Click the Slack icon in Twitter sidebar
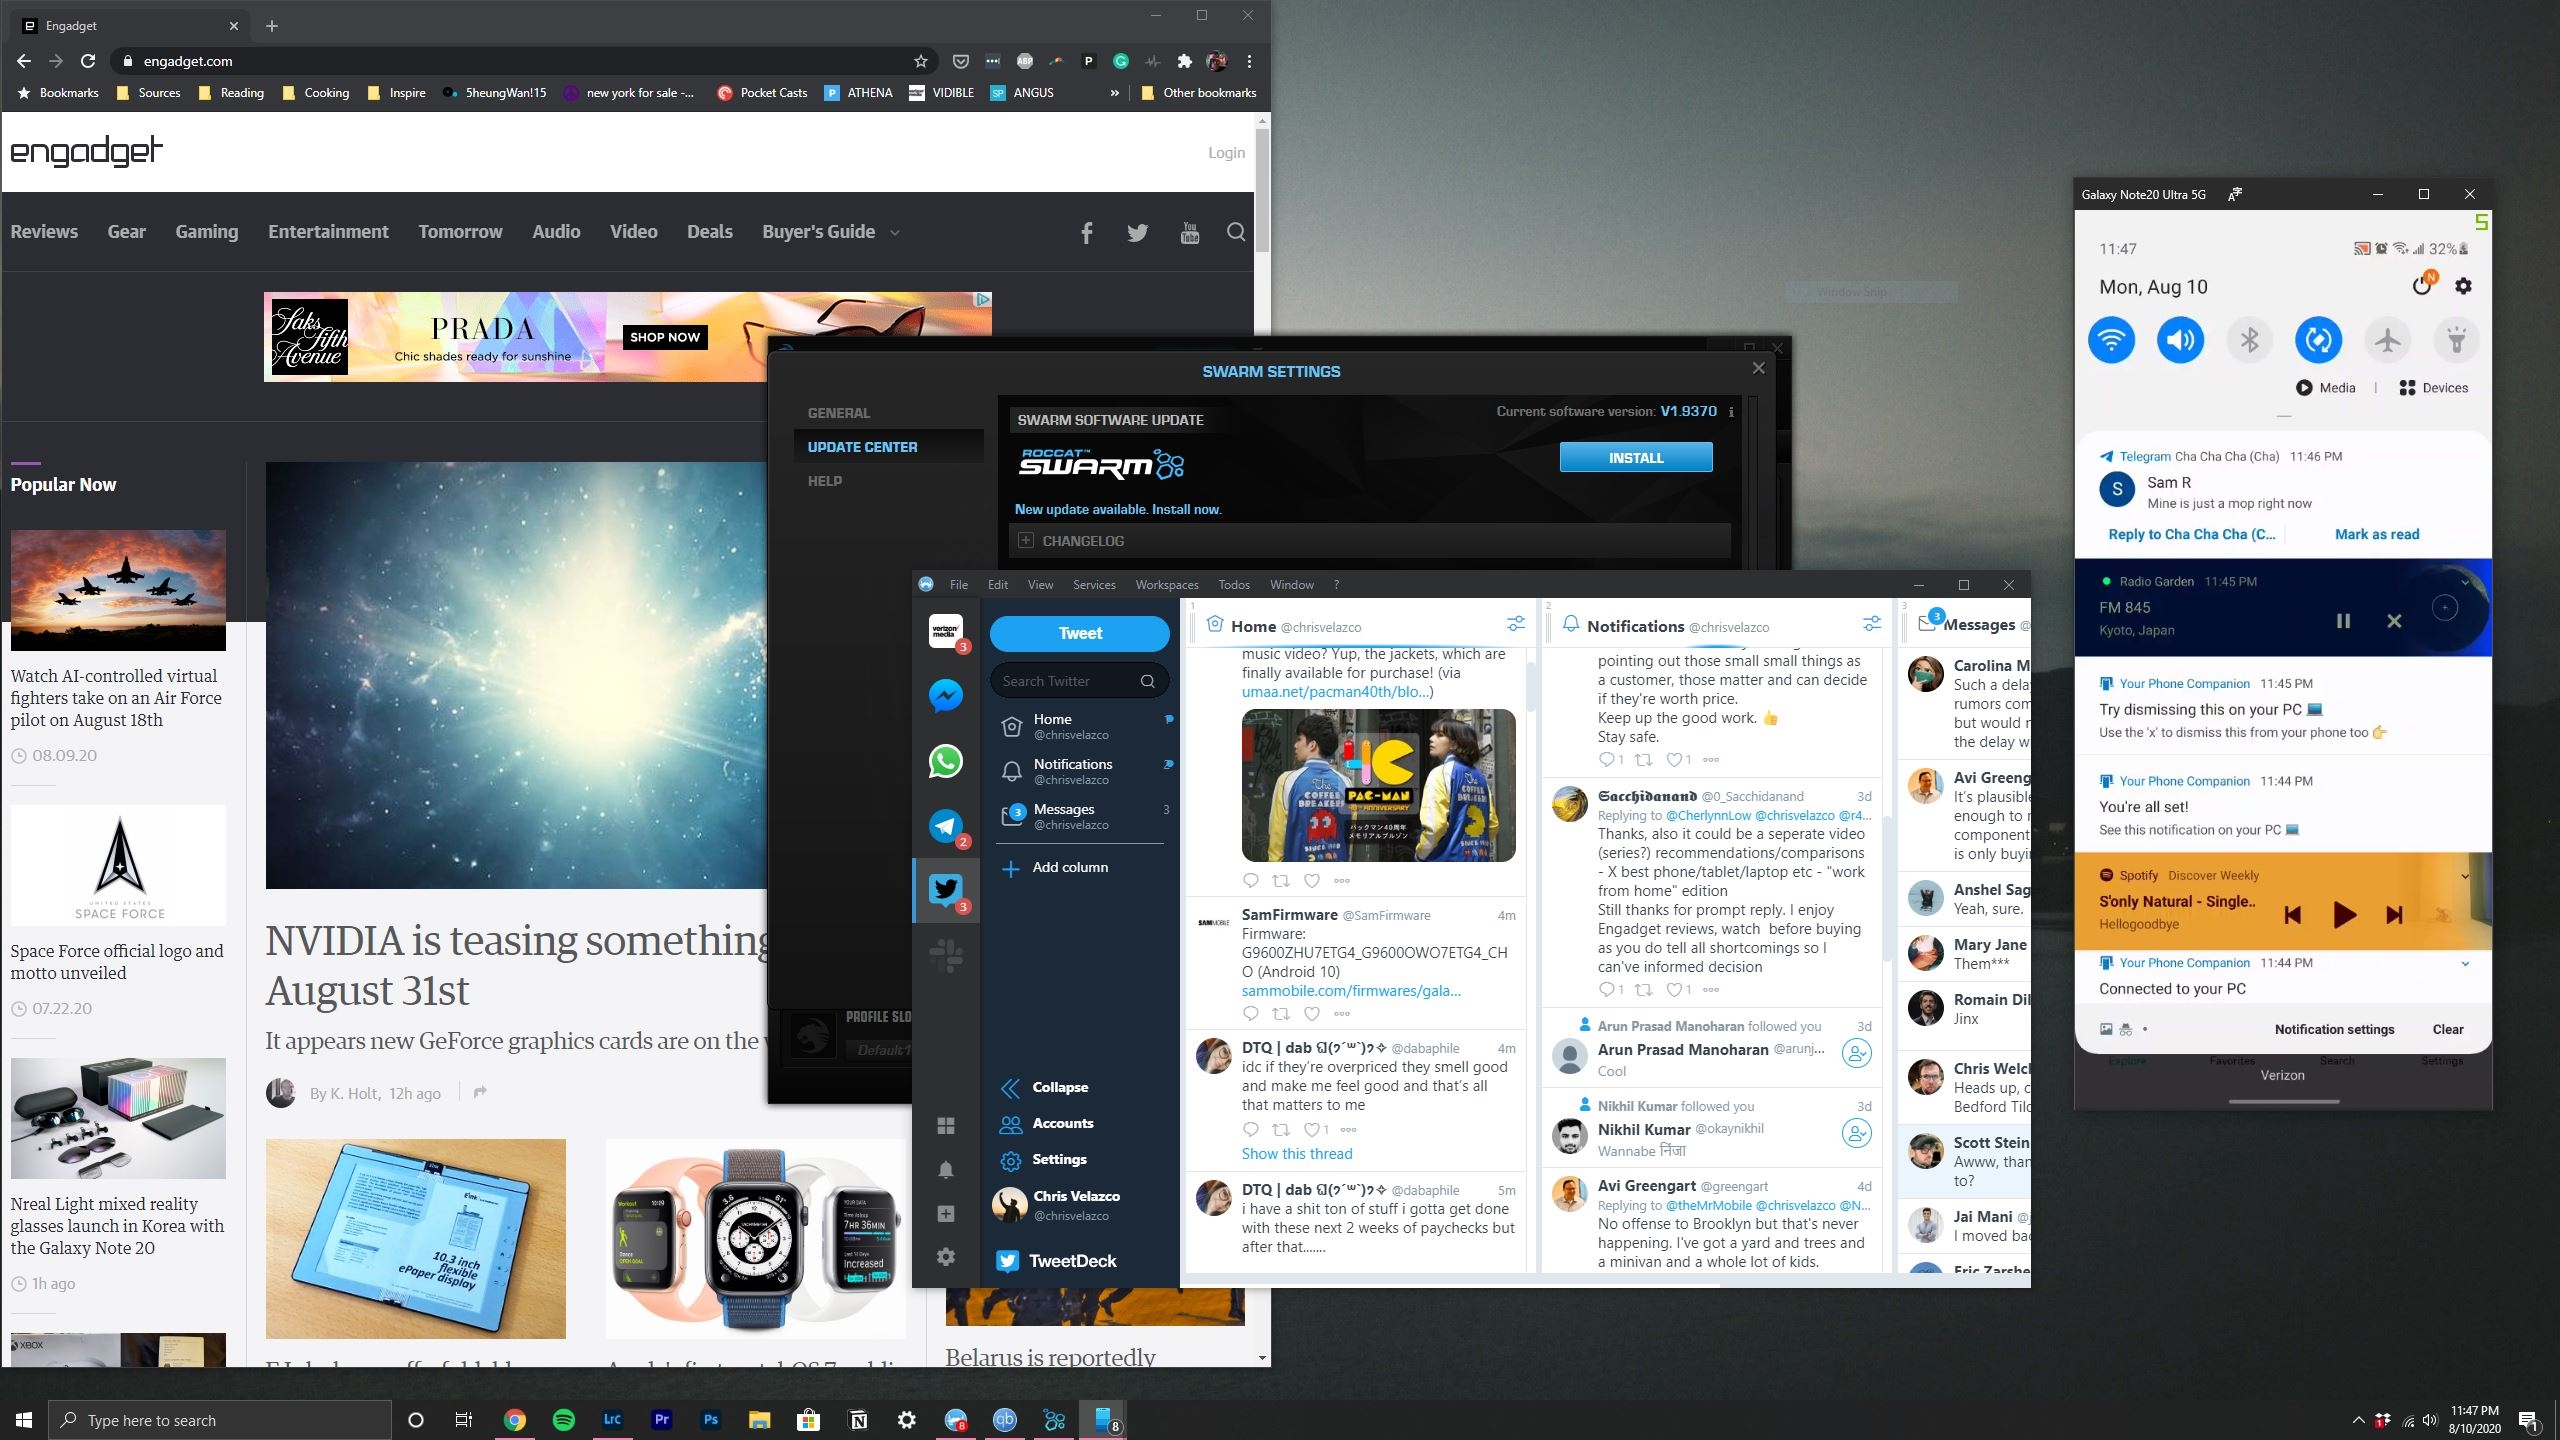Viewport: 2560px width, 1440px height. (x=944, y=955)
